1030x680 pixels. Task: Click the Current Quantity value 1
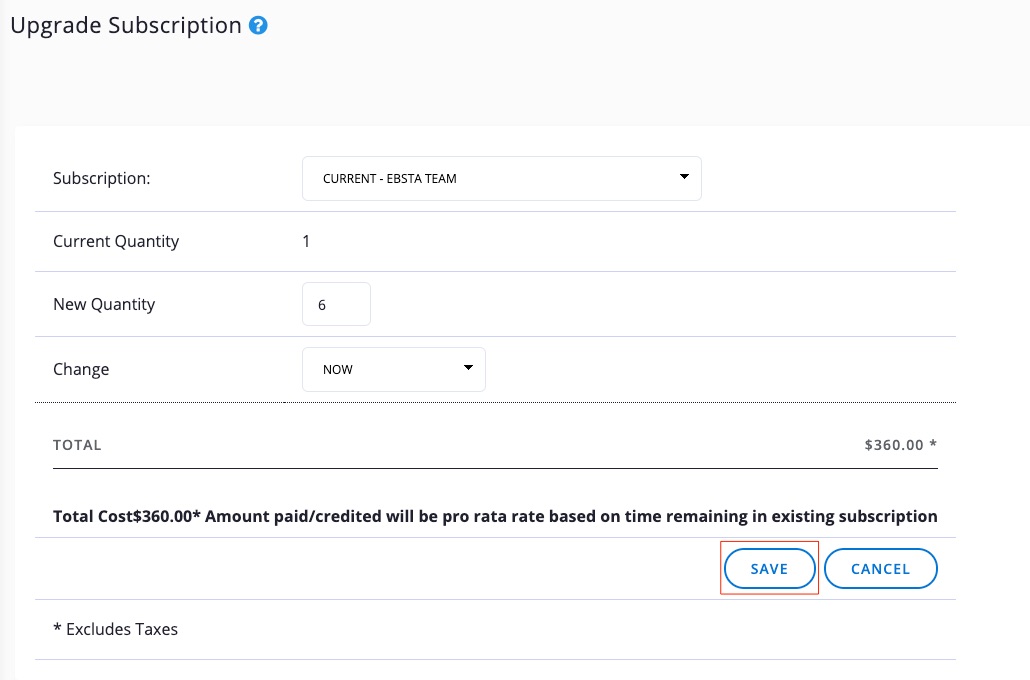306,241
